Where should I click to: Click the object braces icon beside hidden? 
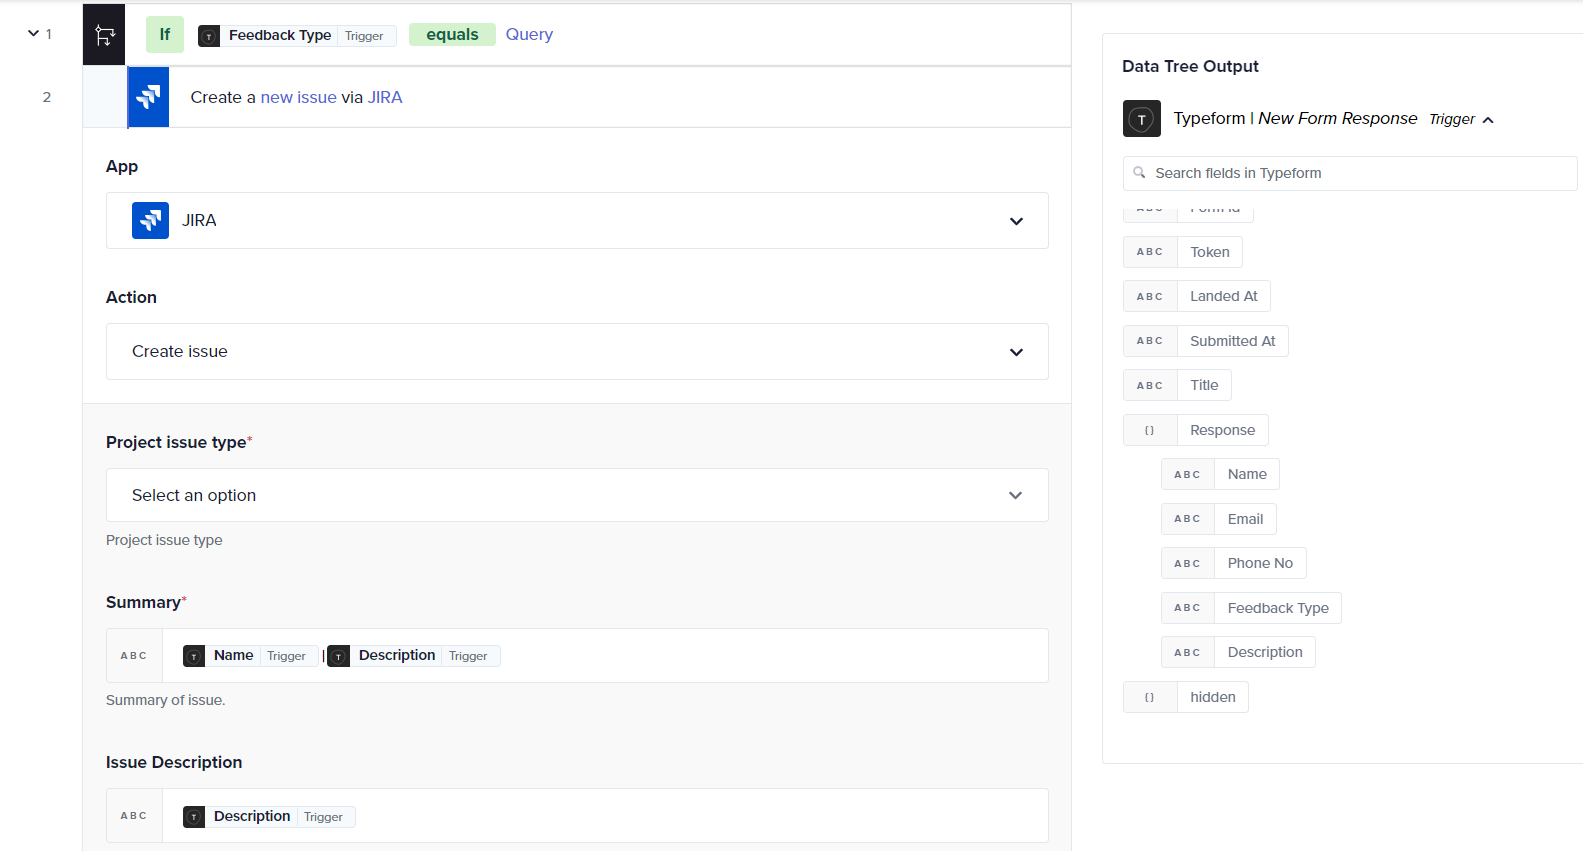click(x=1150, y=697)
